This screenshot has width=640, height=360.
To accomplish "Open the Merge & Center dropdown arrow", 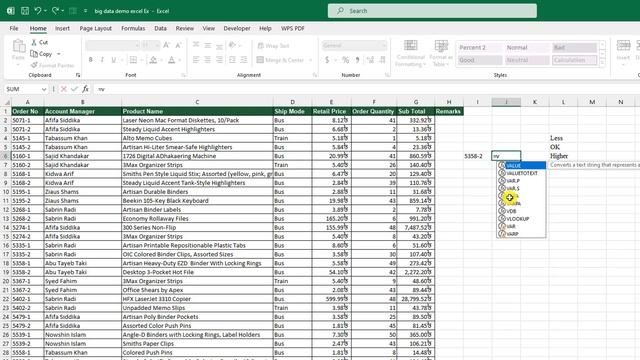I will (310, 60).
